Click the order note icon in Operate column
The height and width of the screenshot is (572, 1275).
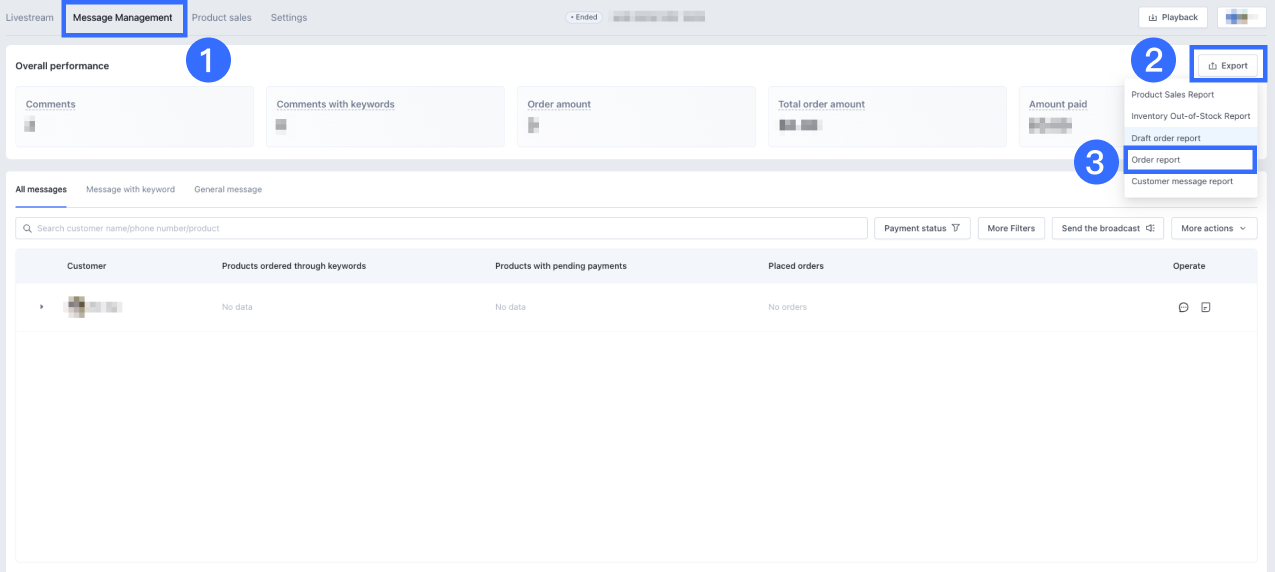tap(1205, 307)
